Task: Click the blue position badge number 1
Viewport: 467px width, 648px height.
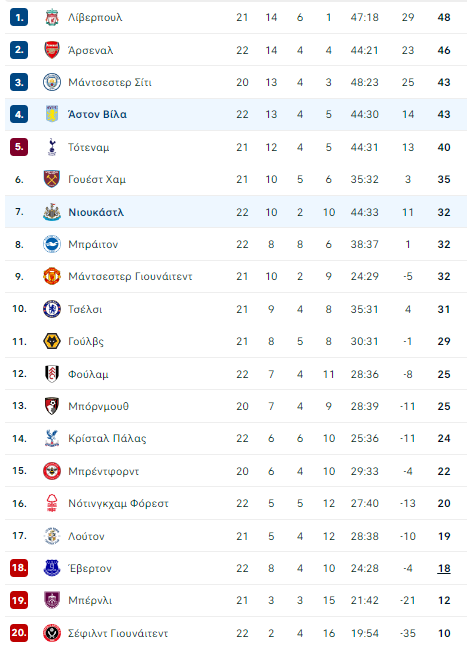Action: [19, 17]
